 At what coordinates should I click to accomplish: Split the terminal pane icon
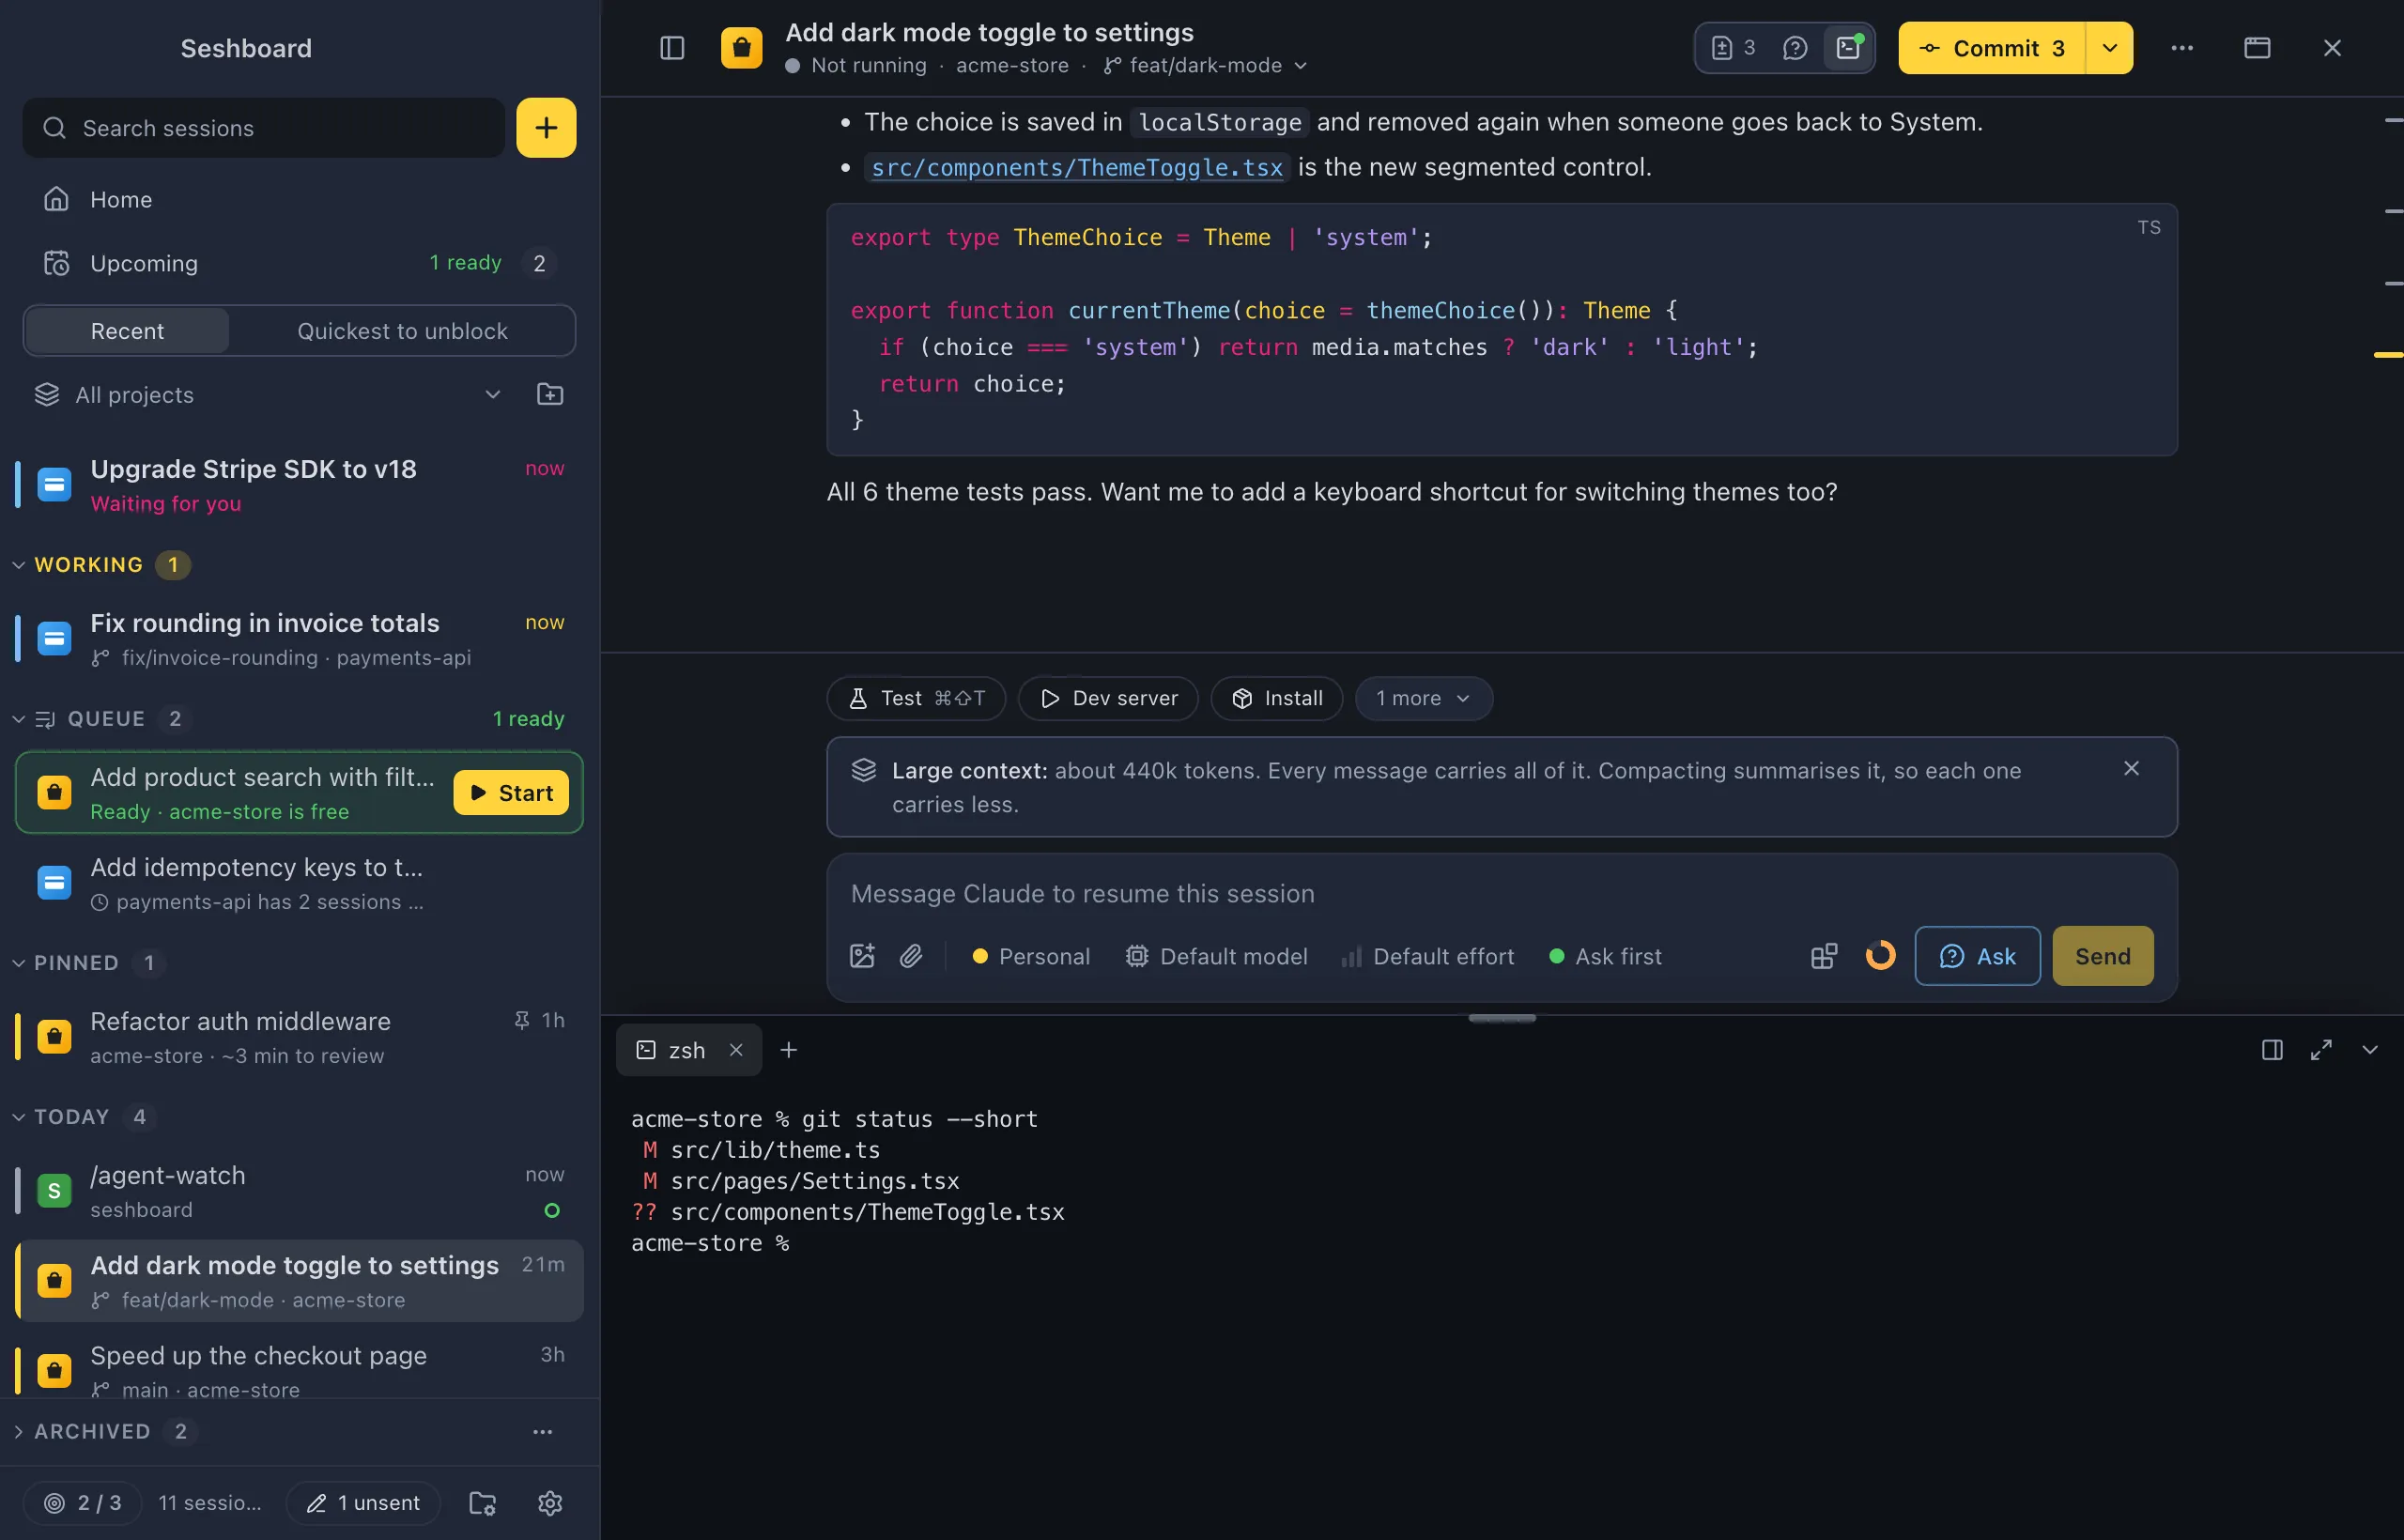click(x=2272, y=1050)
